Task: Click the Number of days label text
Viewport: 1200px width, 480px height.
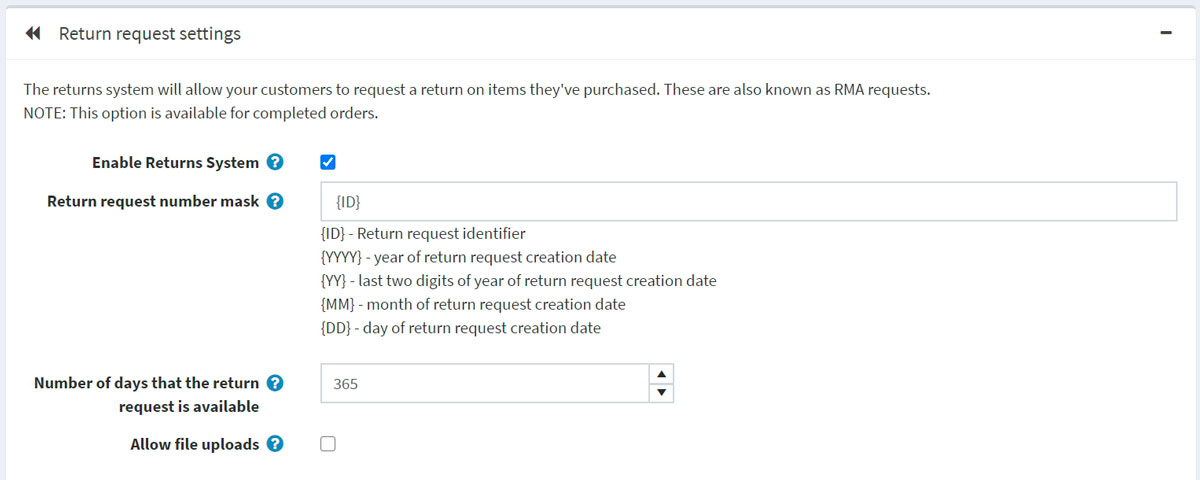Action: point(146,383)
